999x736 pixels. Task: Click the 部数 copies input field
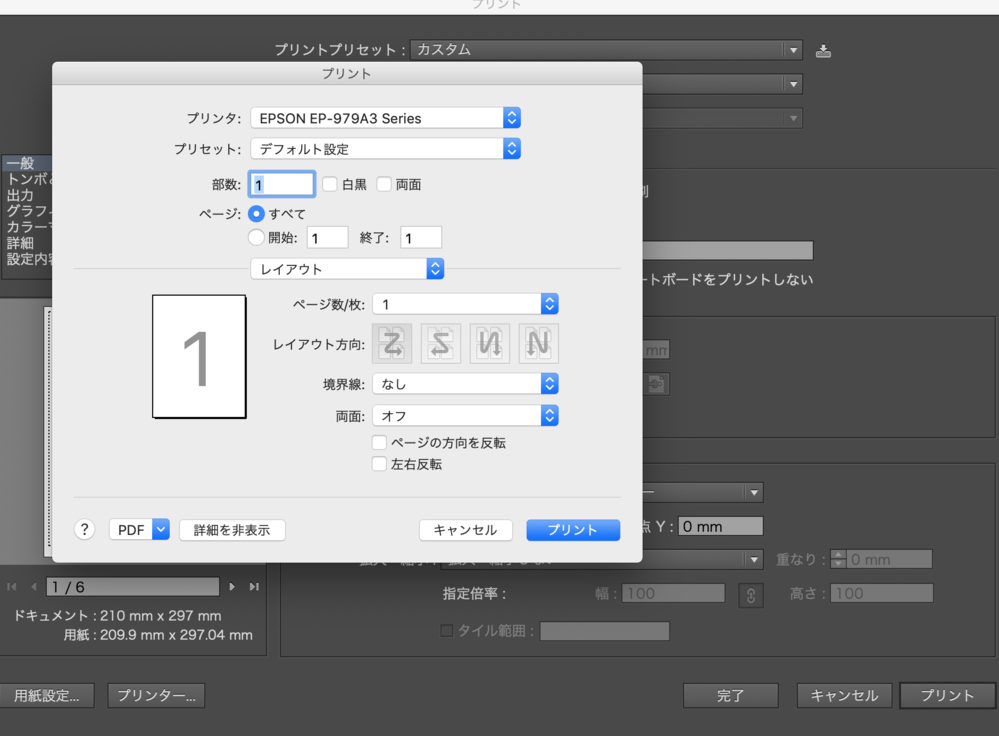[282, 184]
